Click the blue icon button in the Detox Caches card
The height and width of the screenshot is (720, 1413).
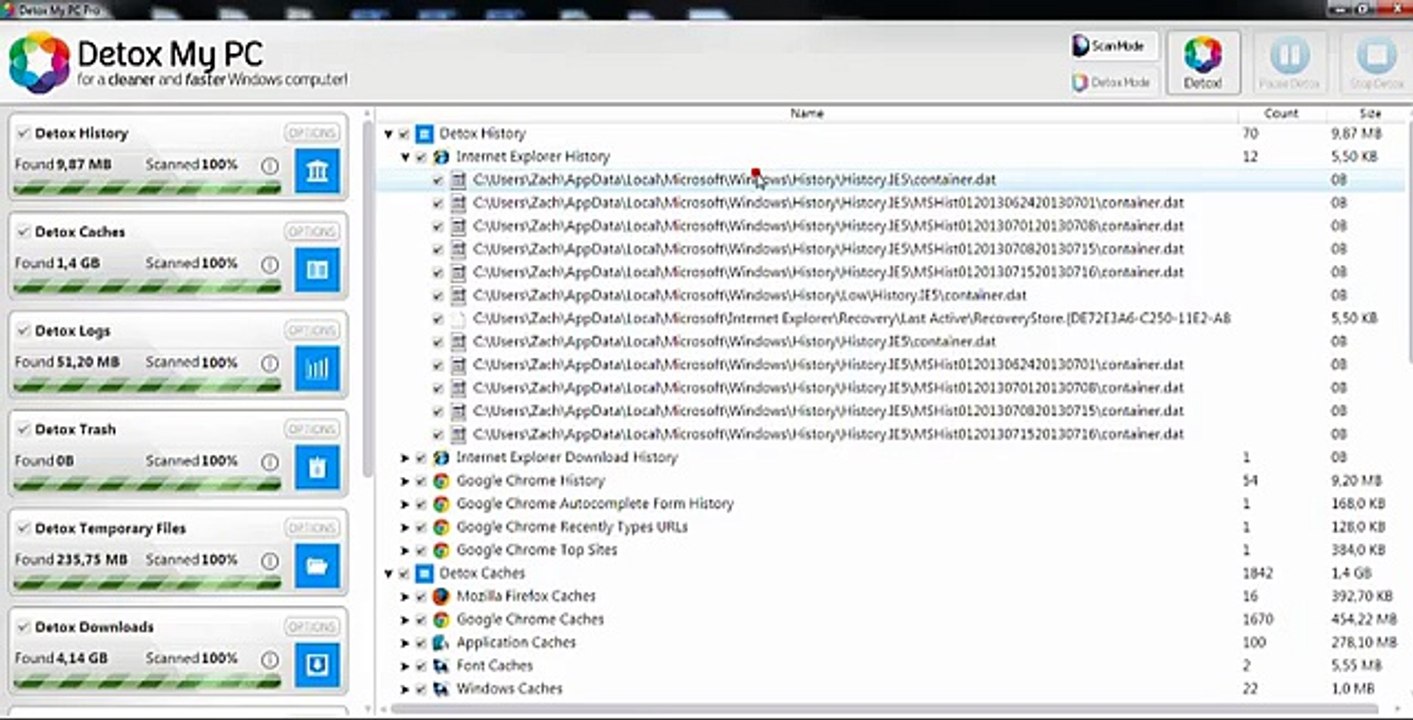click(317, 269)
